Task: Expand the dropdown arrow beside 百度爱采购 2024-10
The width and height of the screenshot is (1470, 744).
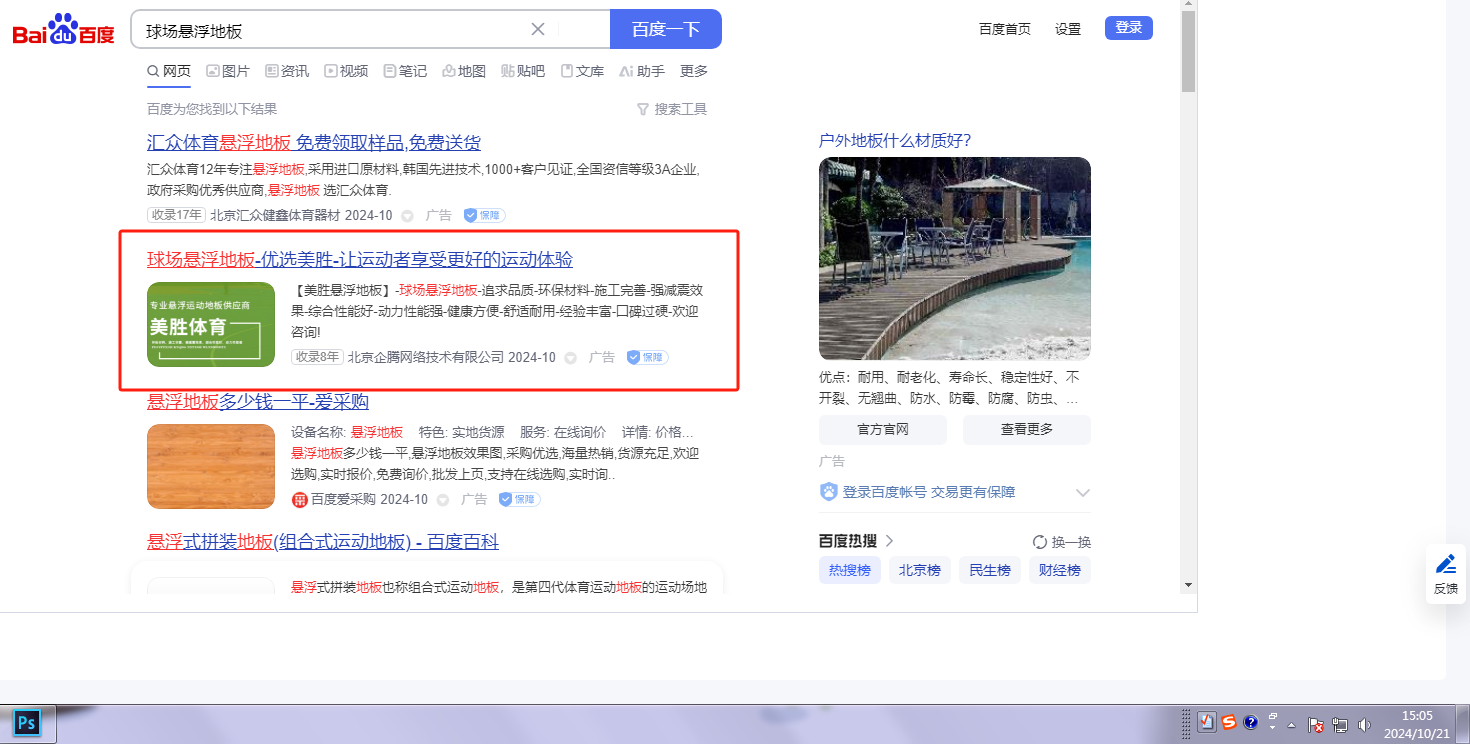Action: [x=442, y=500]
